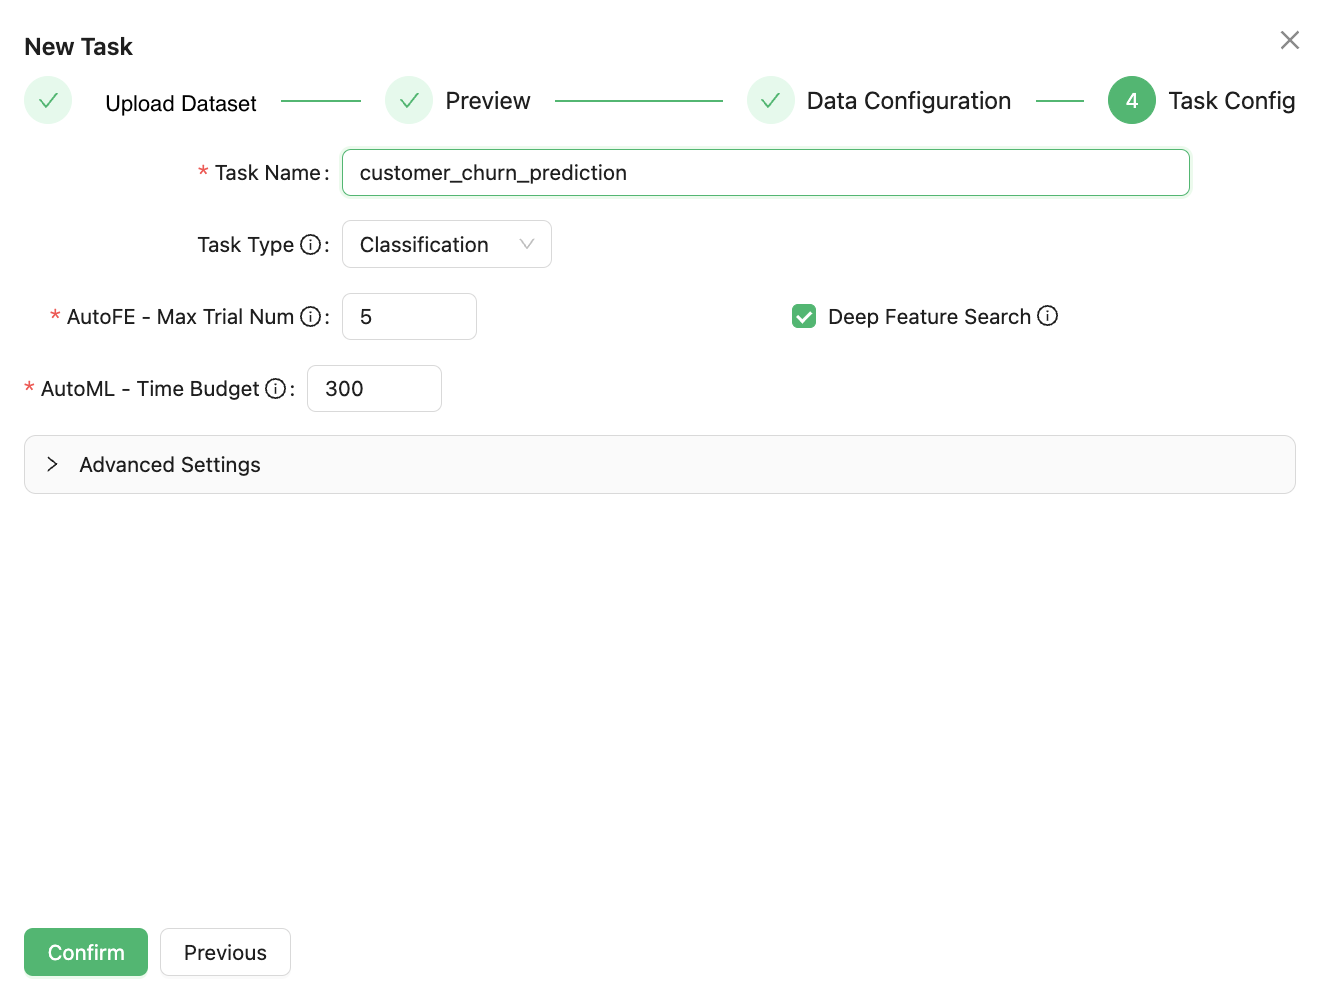Click into the Task Name input field
The width and height of the screenshot is (1318, 990).
(x=765, y=173)
